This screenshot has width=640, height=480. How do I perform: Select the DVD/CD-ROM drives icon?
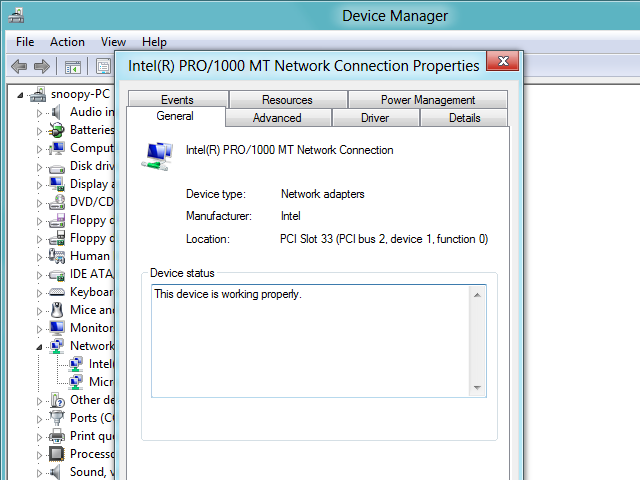click(x=56, y=202)
